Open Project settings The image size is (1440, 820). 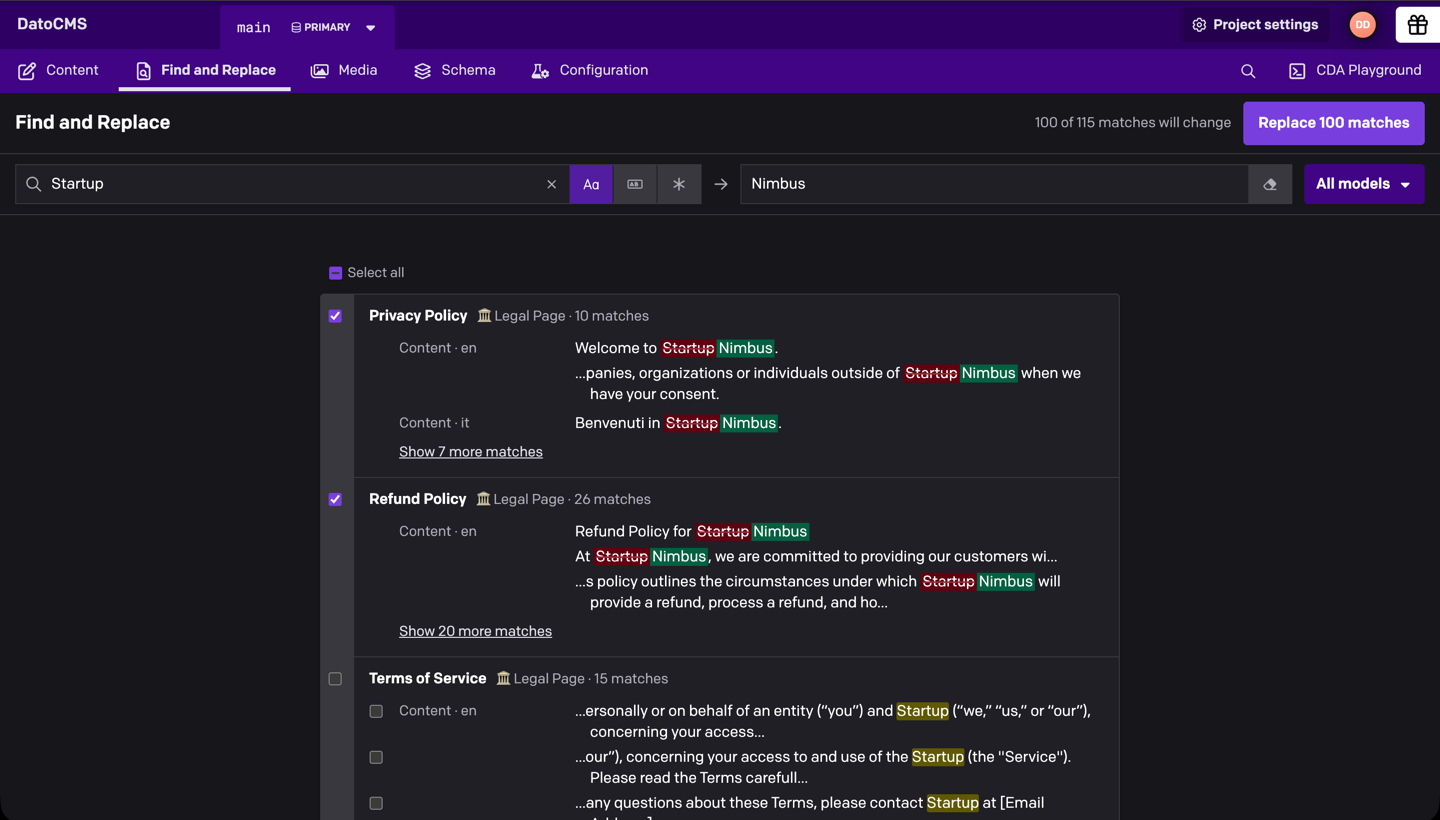(1255, 25)
